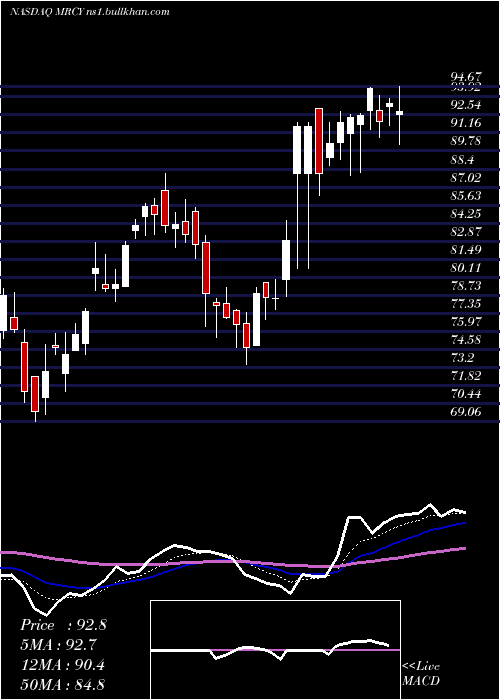Click the 81.49 price axis label
Screen dimensions: 500x700
(x=466, y=250)
